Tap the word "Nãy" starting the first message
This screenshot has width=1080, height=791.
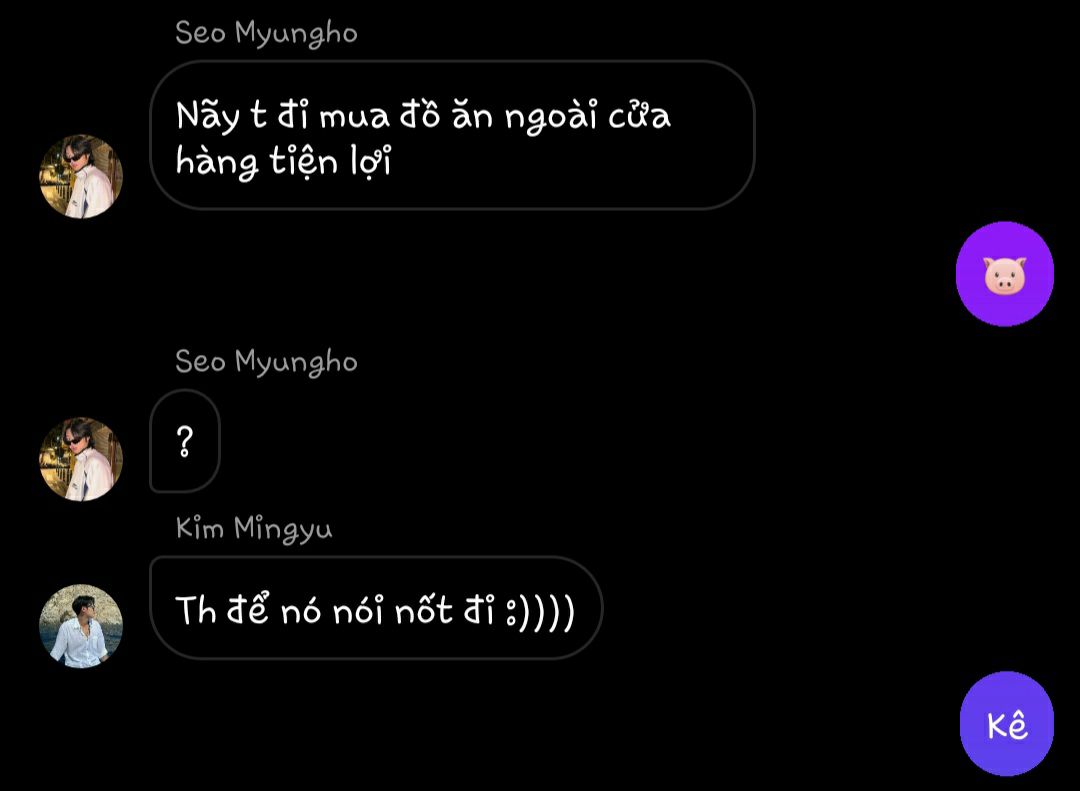208,116
